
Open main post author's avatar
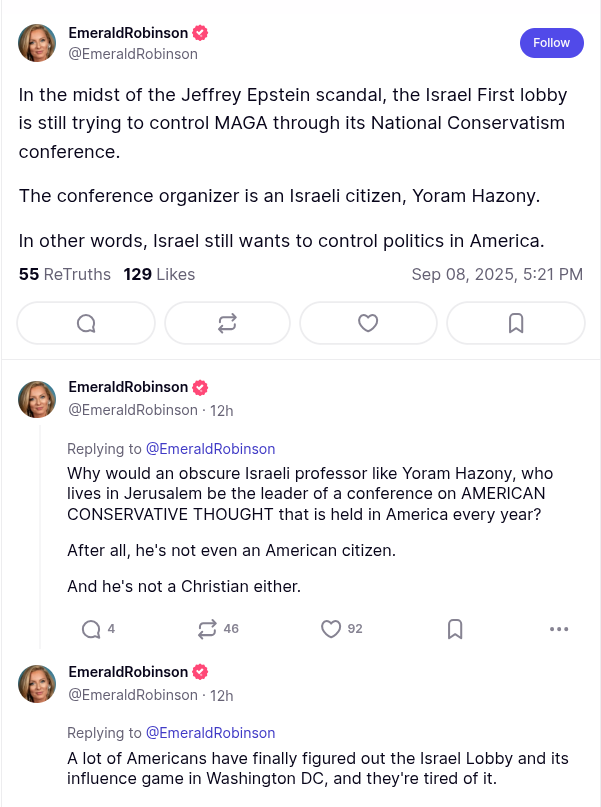[x=37, y=43]
